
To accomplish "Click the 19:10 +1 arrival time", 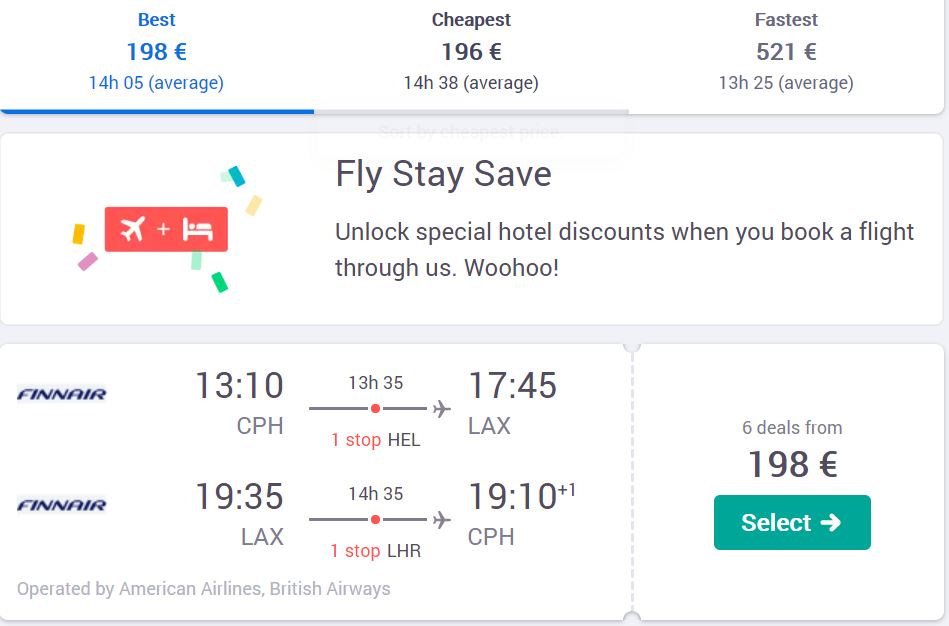I will tap(522, 496).
